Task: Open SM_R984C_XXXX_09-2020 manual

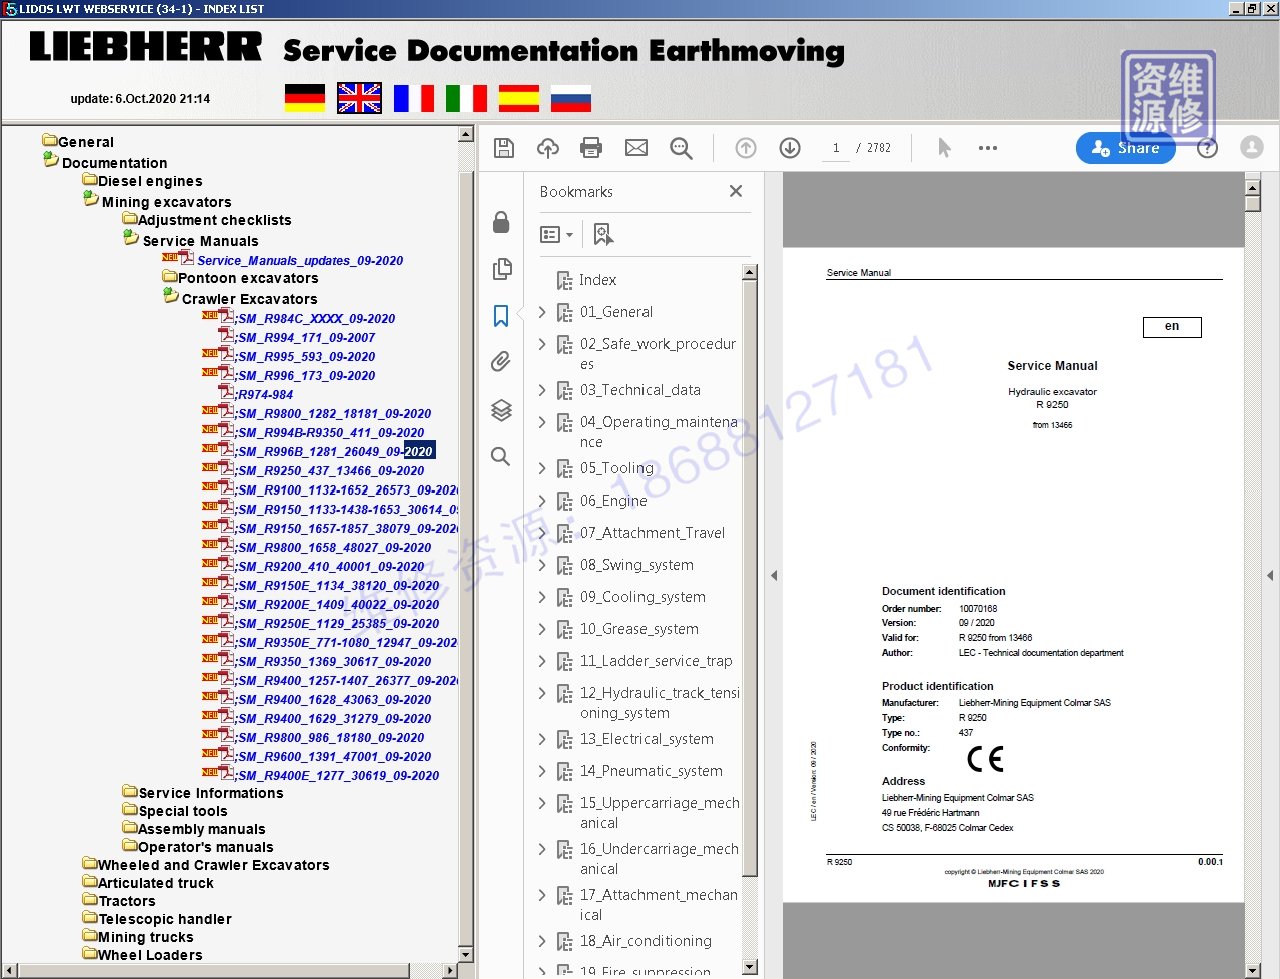Action: [316, 318]
